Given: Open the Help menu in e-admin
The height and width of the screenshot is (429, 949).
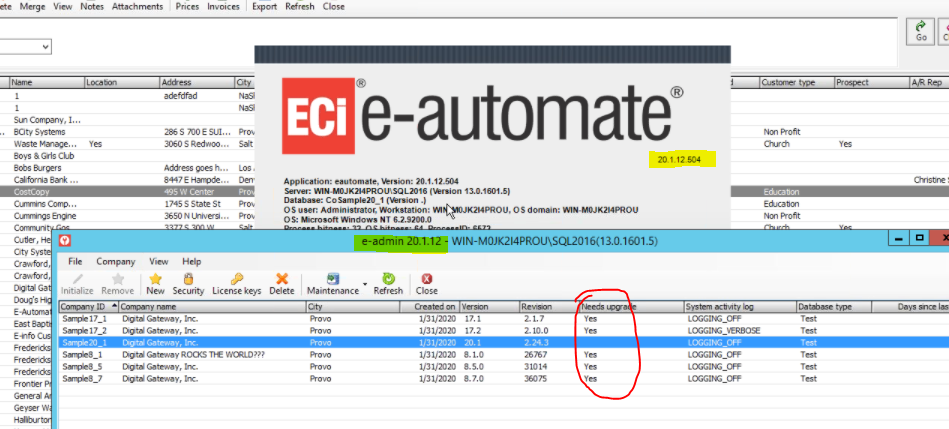Looking at the screenshot, I should [x=192, y=261].
